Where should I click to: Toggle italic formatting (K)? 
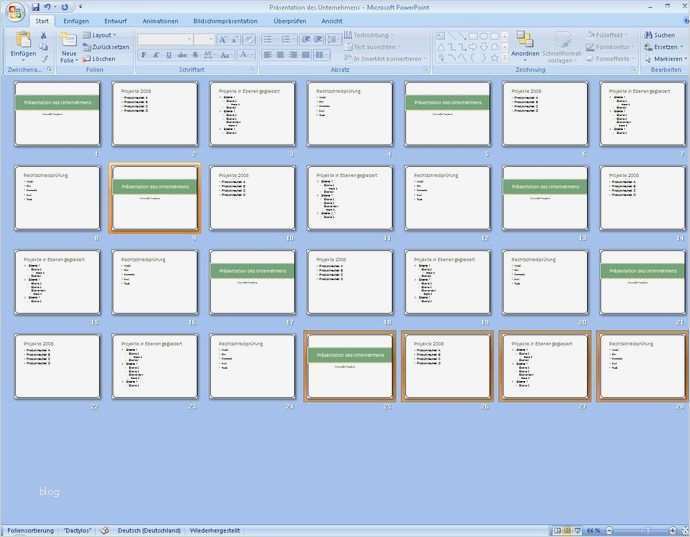click(156, 55)
